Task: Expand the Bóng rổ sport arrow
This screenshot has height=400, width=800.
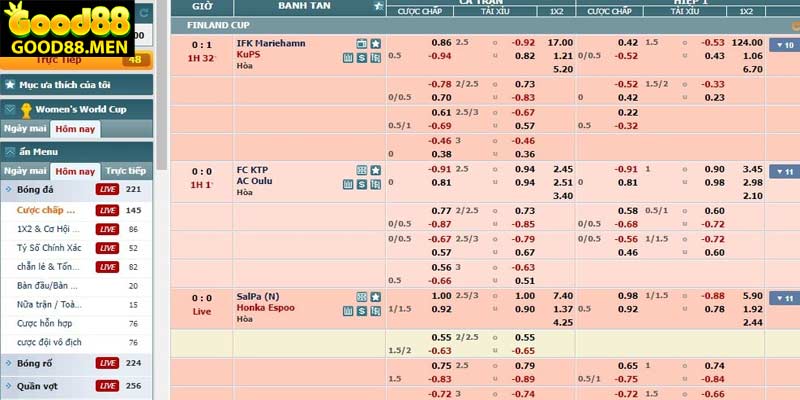Action: (x=9, y=363)
